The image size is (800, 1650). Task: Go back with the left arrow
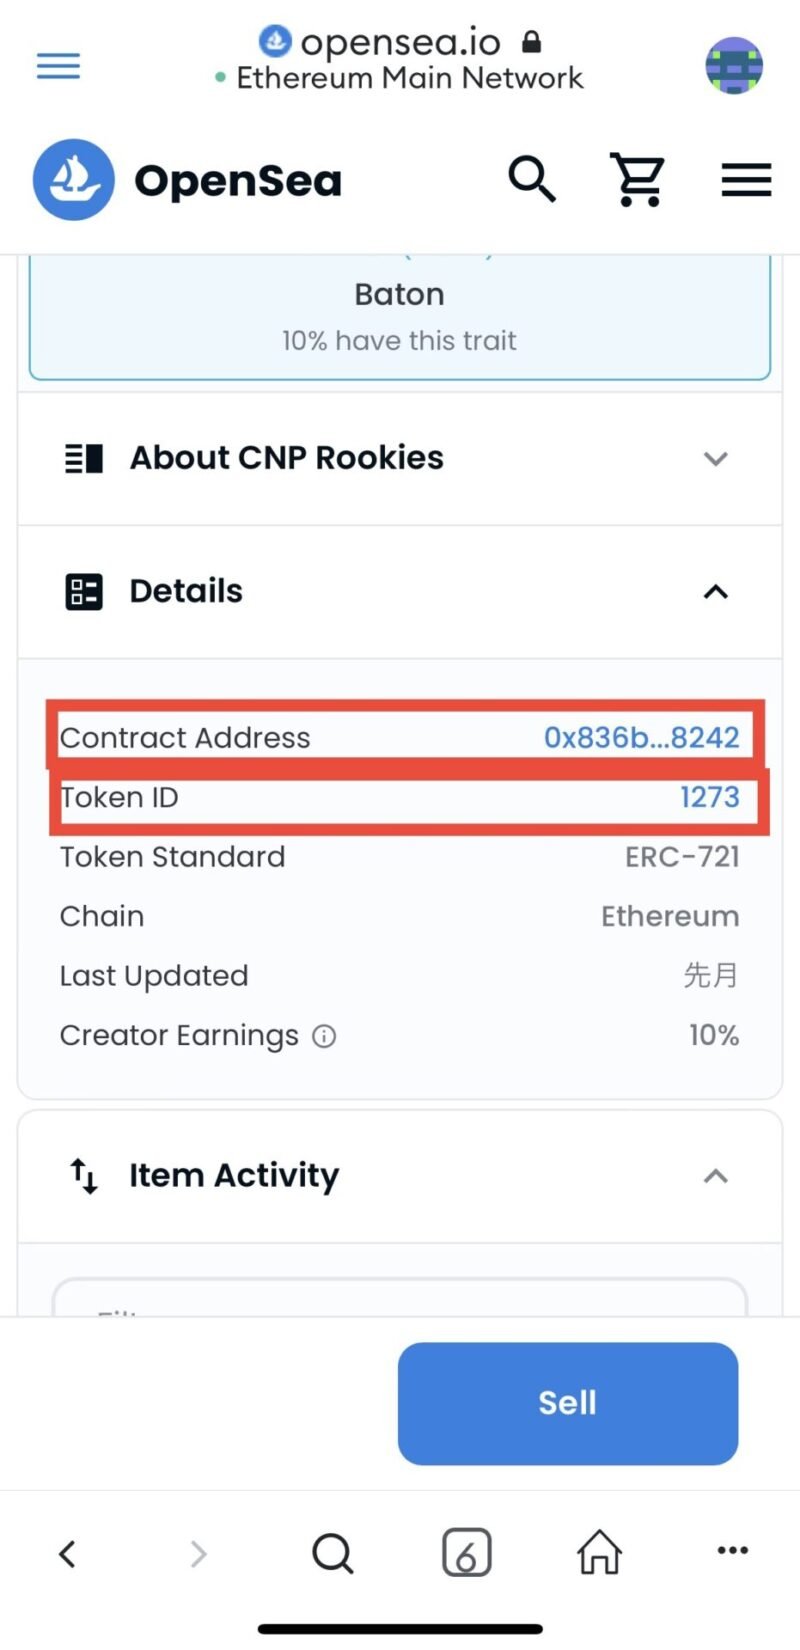pyautogui.click(x=67, y=1554)
